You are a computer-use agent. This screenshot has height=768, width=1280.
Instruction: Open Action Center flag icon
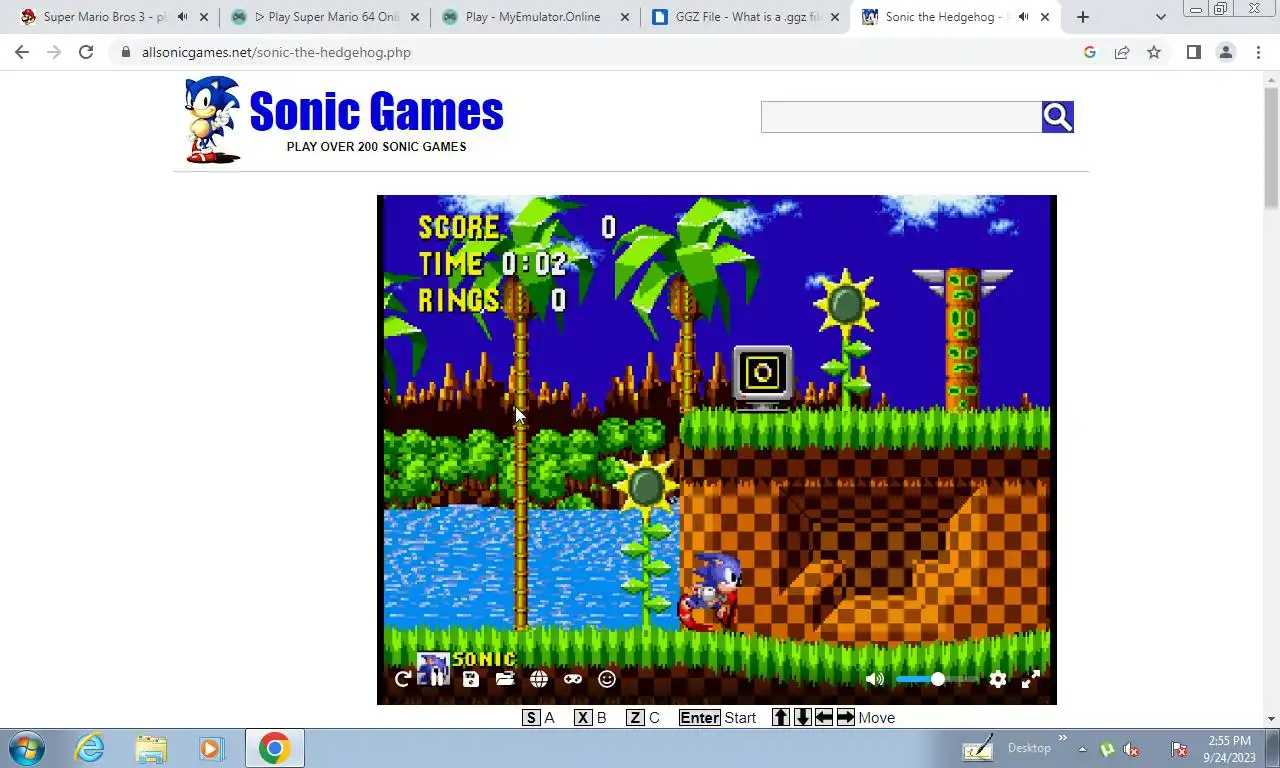[x=1179, y=749]
